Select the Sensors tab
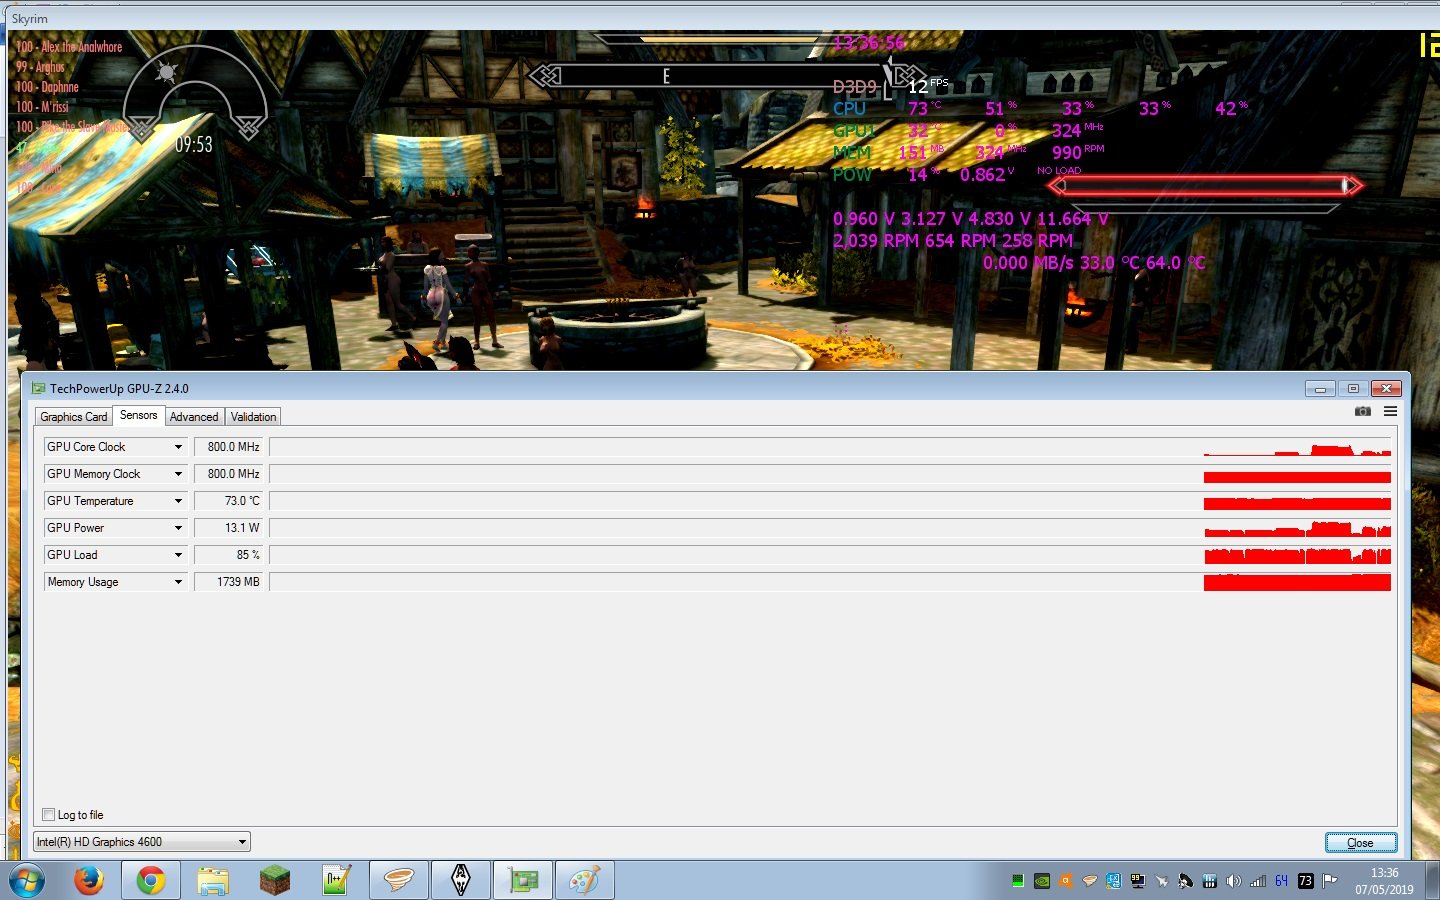Viewport: 1440px width, 900px height. 138,415
